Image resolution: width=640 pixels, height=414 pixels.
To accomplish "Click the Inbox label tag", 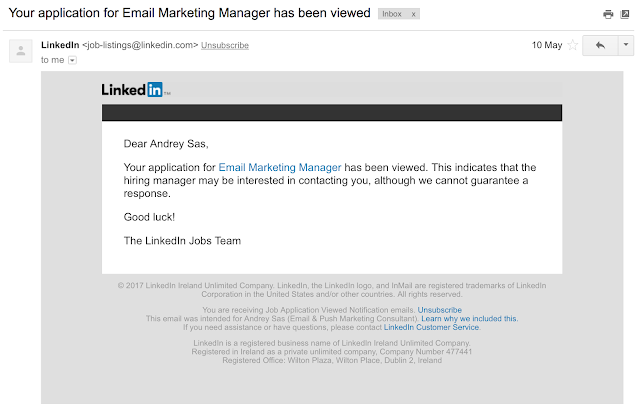I will (x=392, y=14).
